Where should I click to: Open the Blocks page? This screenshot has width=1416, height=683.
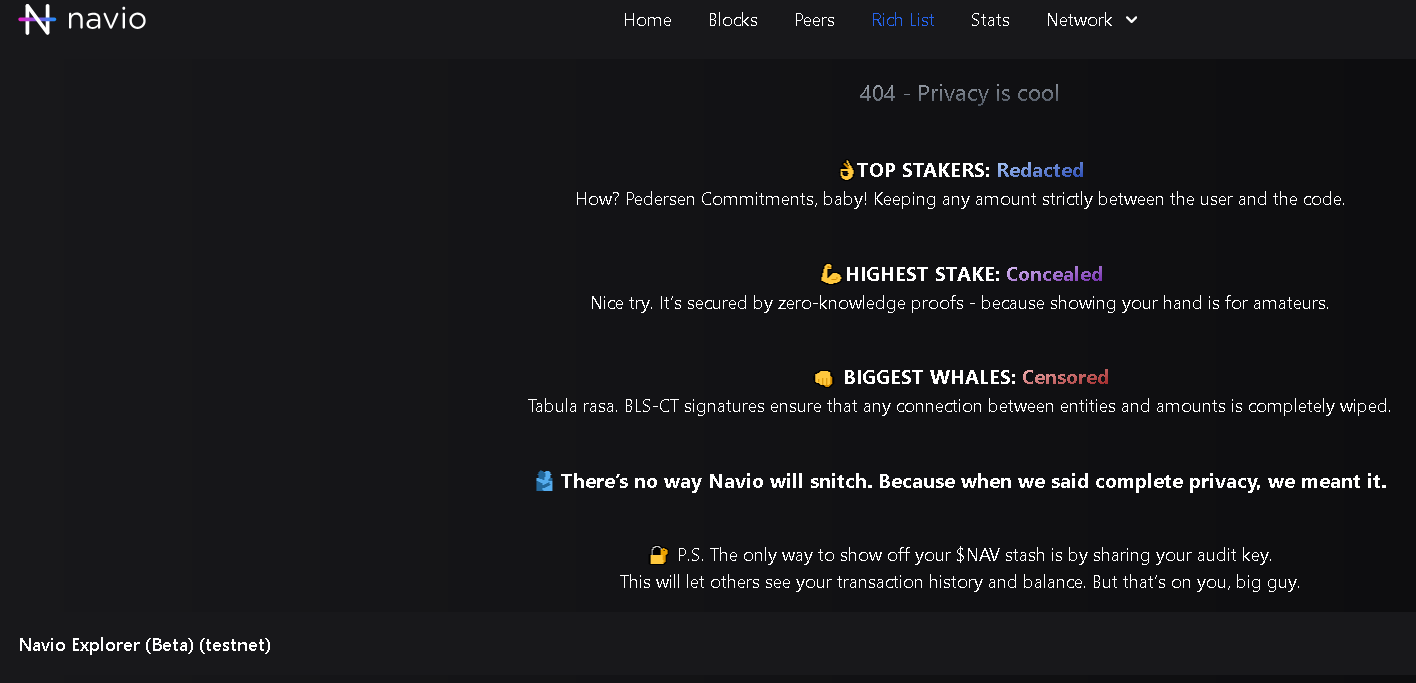click(733, 20)
